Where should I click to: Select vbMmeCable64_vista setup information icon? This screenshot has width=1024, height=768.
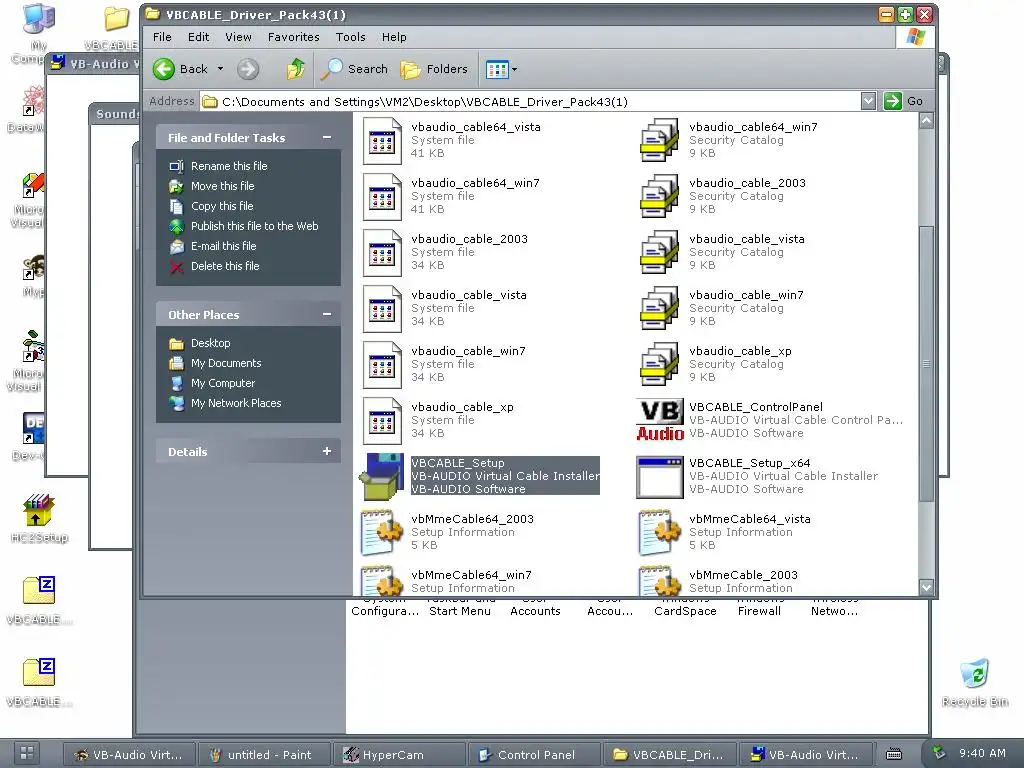(x=660, y=532)
